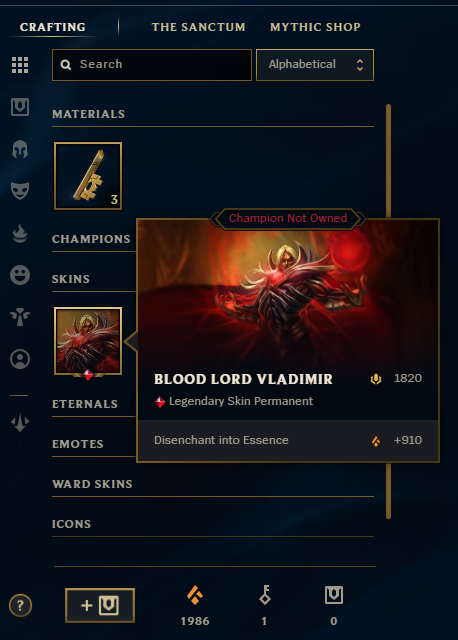Filter loot by champions helmet icon
The height and width of the screenshot is (640, 458).
pyautogui.click(x=20, y=149)
